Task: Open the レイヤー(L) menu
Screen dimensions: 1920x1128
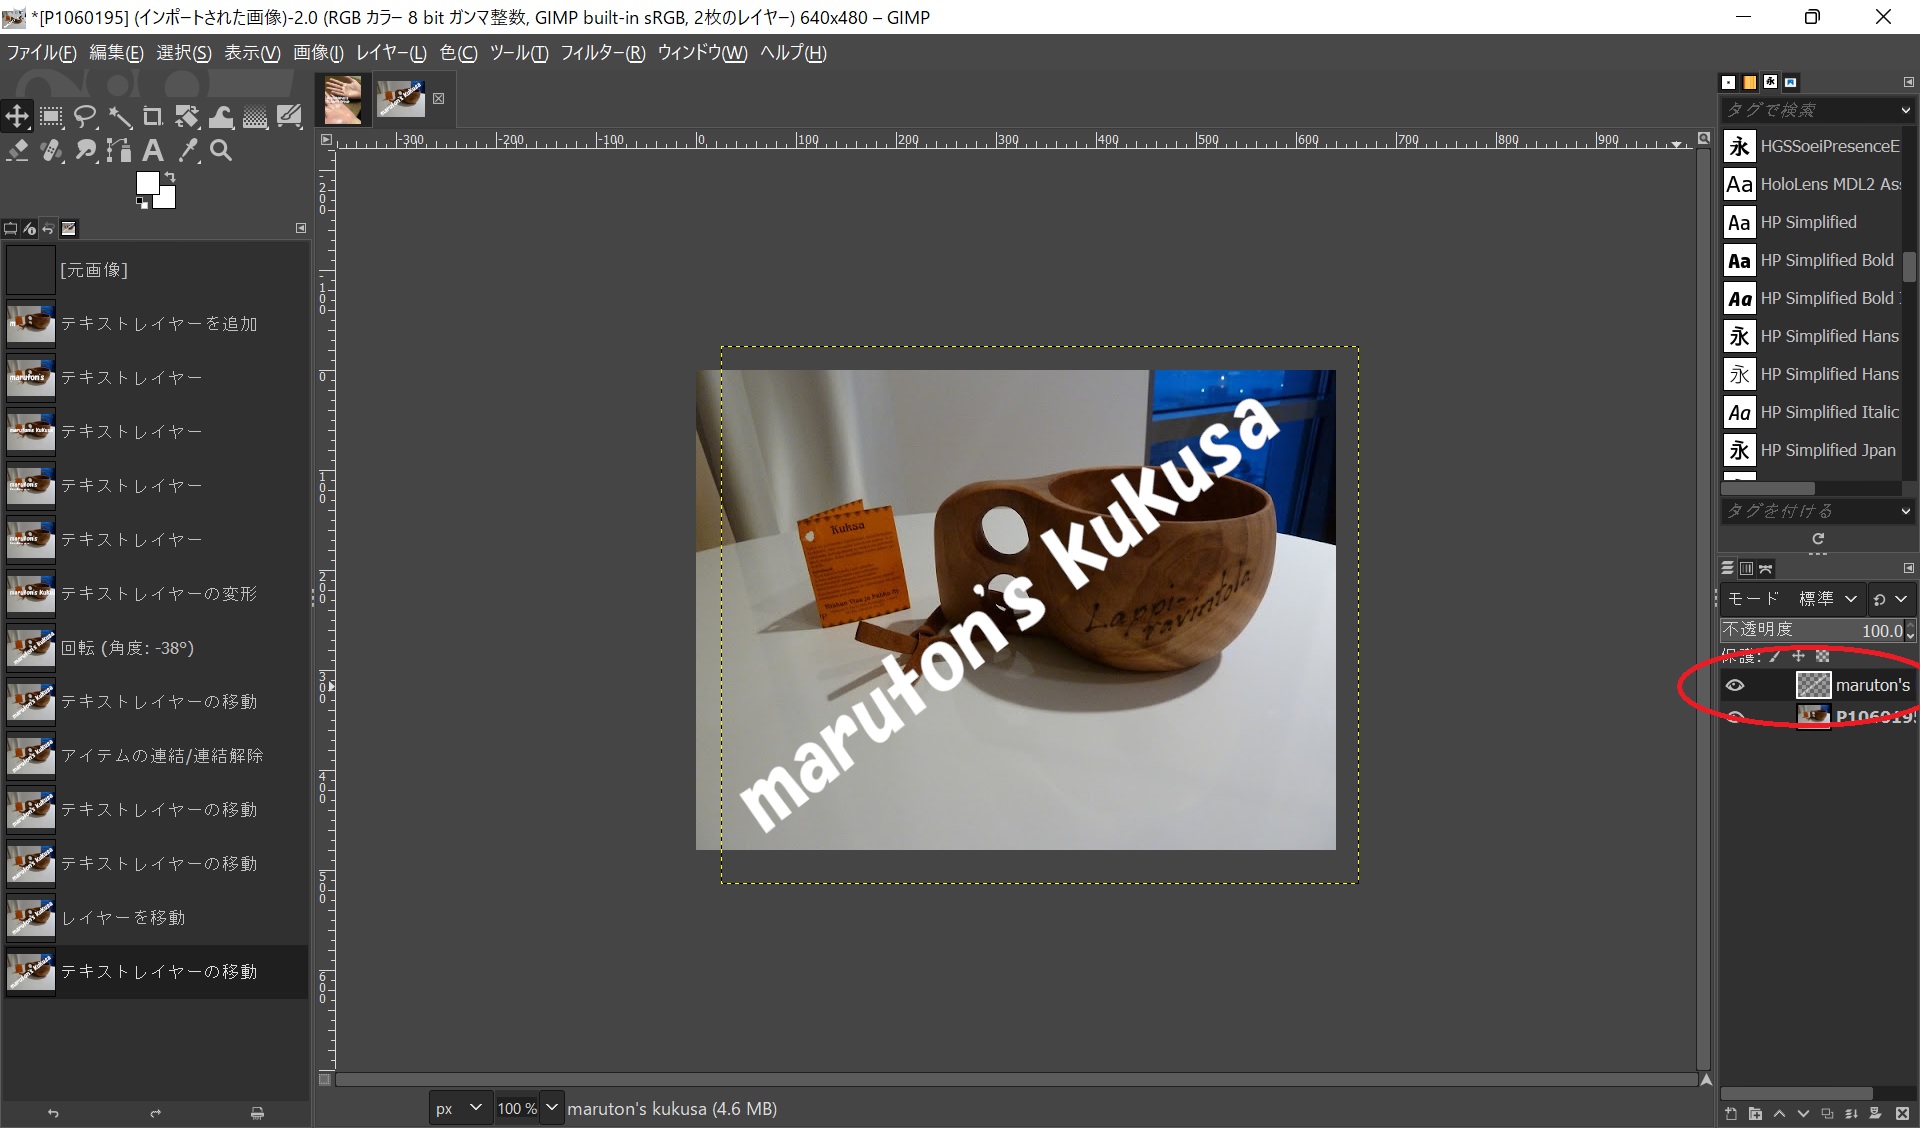Action: click(x=391, y=53)
